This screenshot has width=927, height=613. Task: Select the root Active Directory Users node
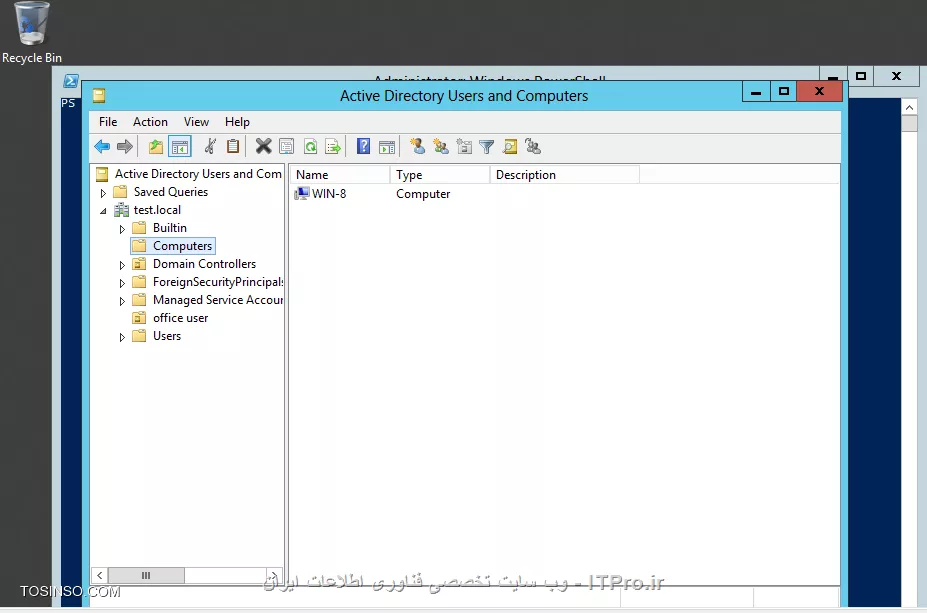pyautogui.click(x=189, y=174)
